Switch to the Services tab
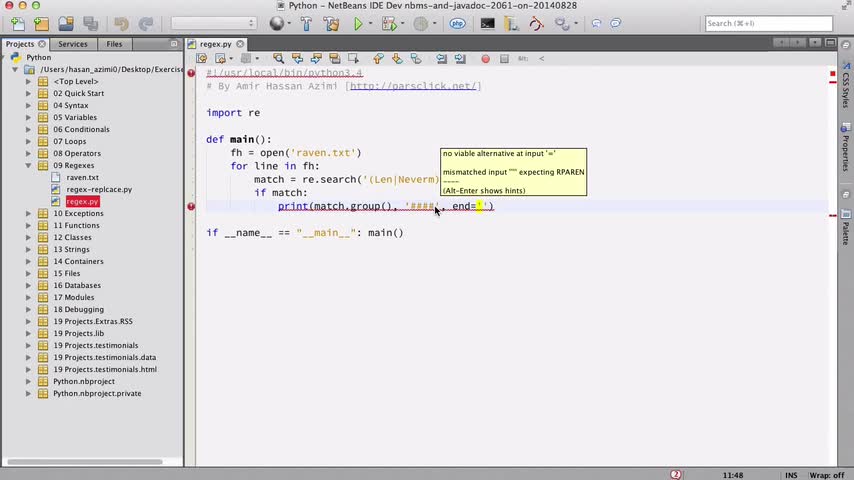This screenshot has width=854, height=480. tap(72, 44)
